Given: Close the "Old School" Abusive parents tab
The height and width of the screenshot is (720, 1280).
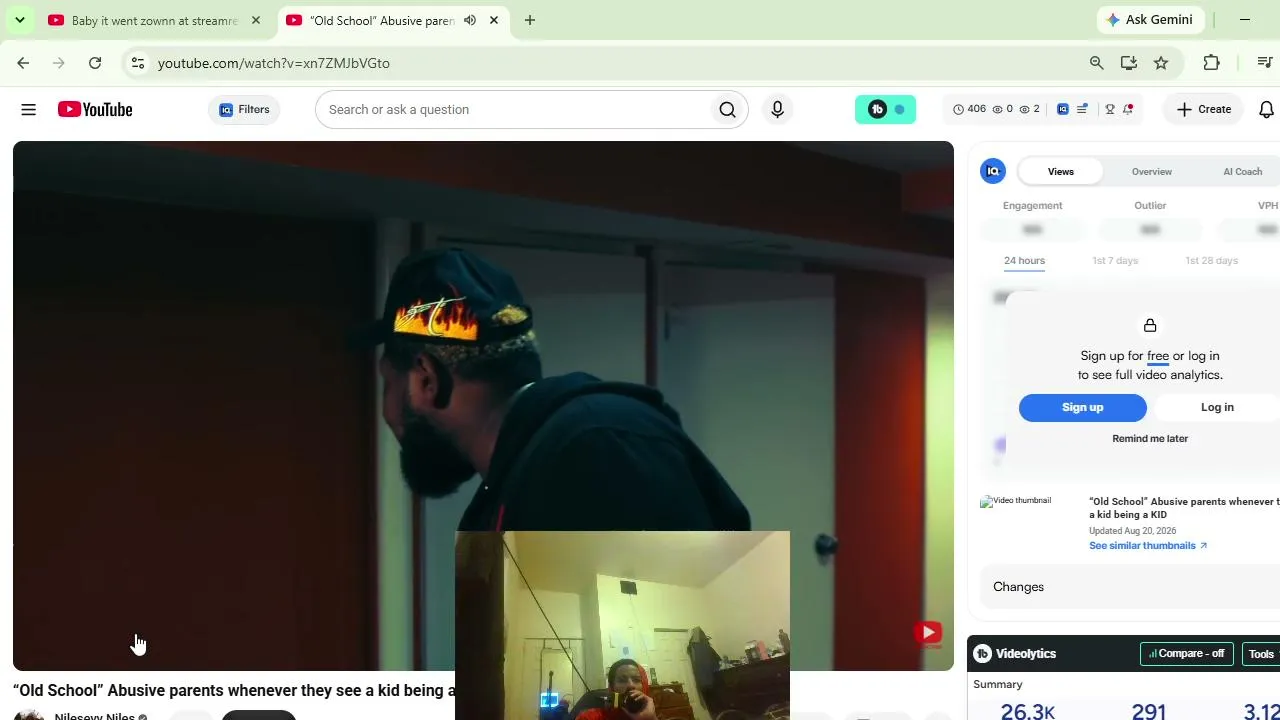Looking at the screenshot, I should click(x=494, y=20).
